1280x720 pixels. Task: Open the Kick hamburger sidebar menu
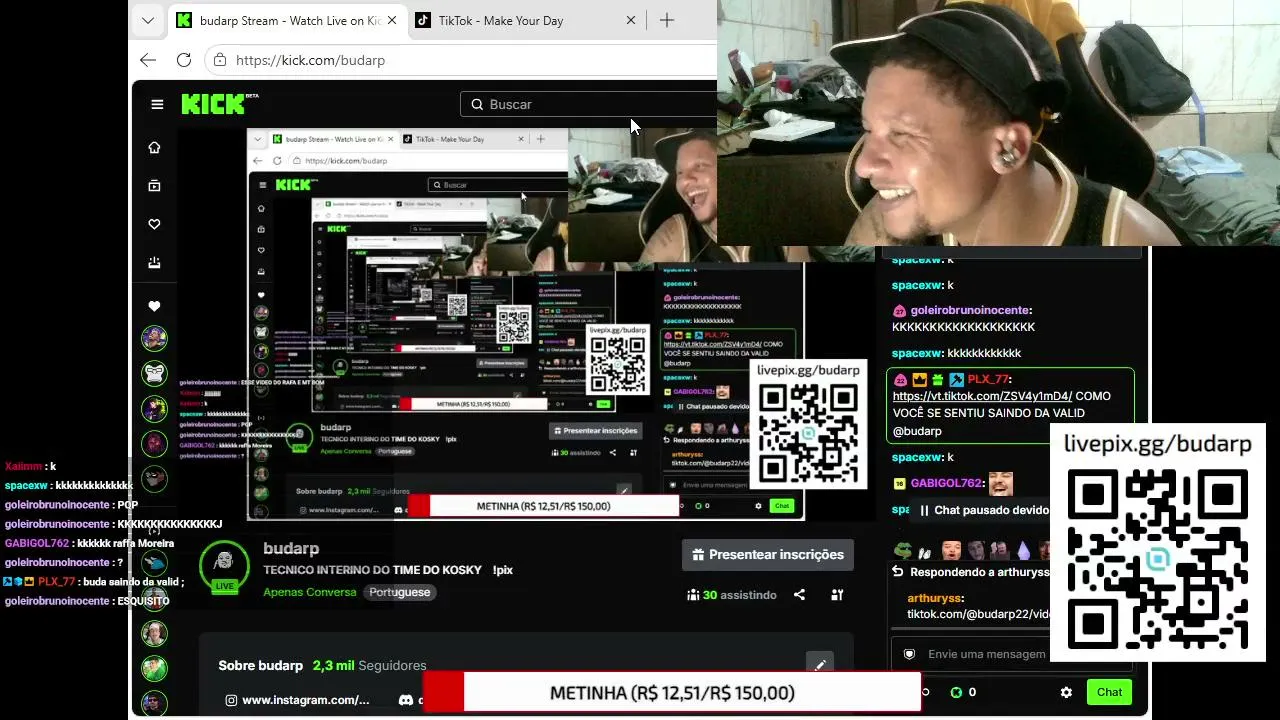[157, 104]
